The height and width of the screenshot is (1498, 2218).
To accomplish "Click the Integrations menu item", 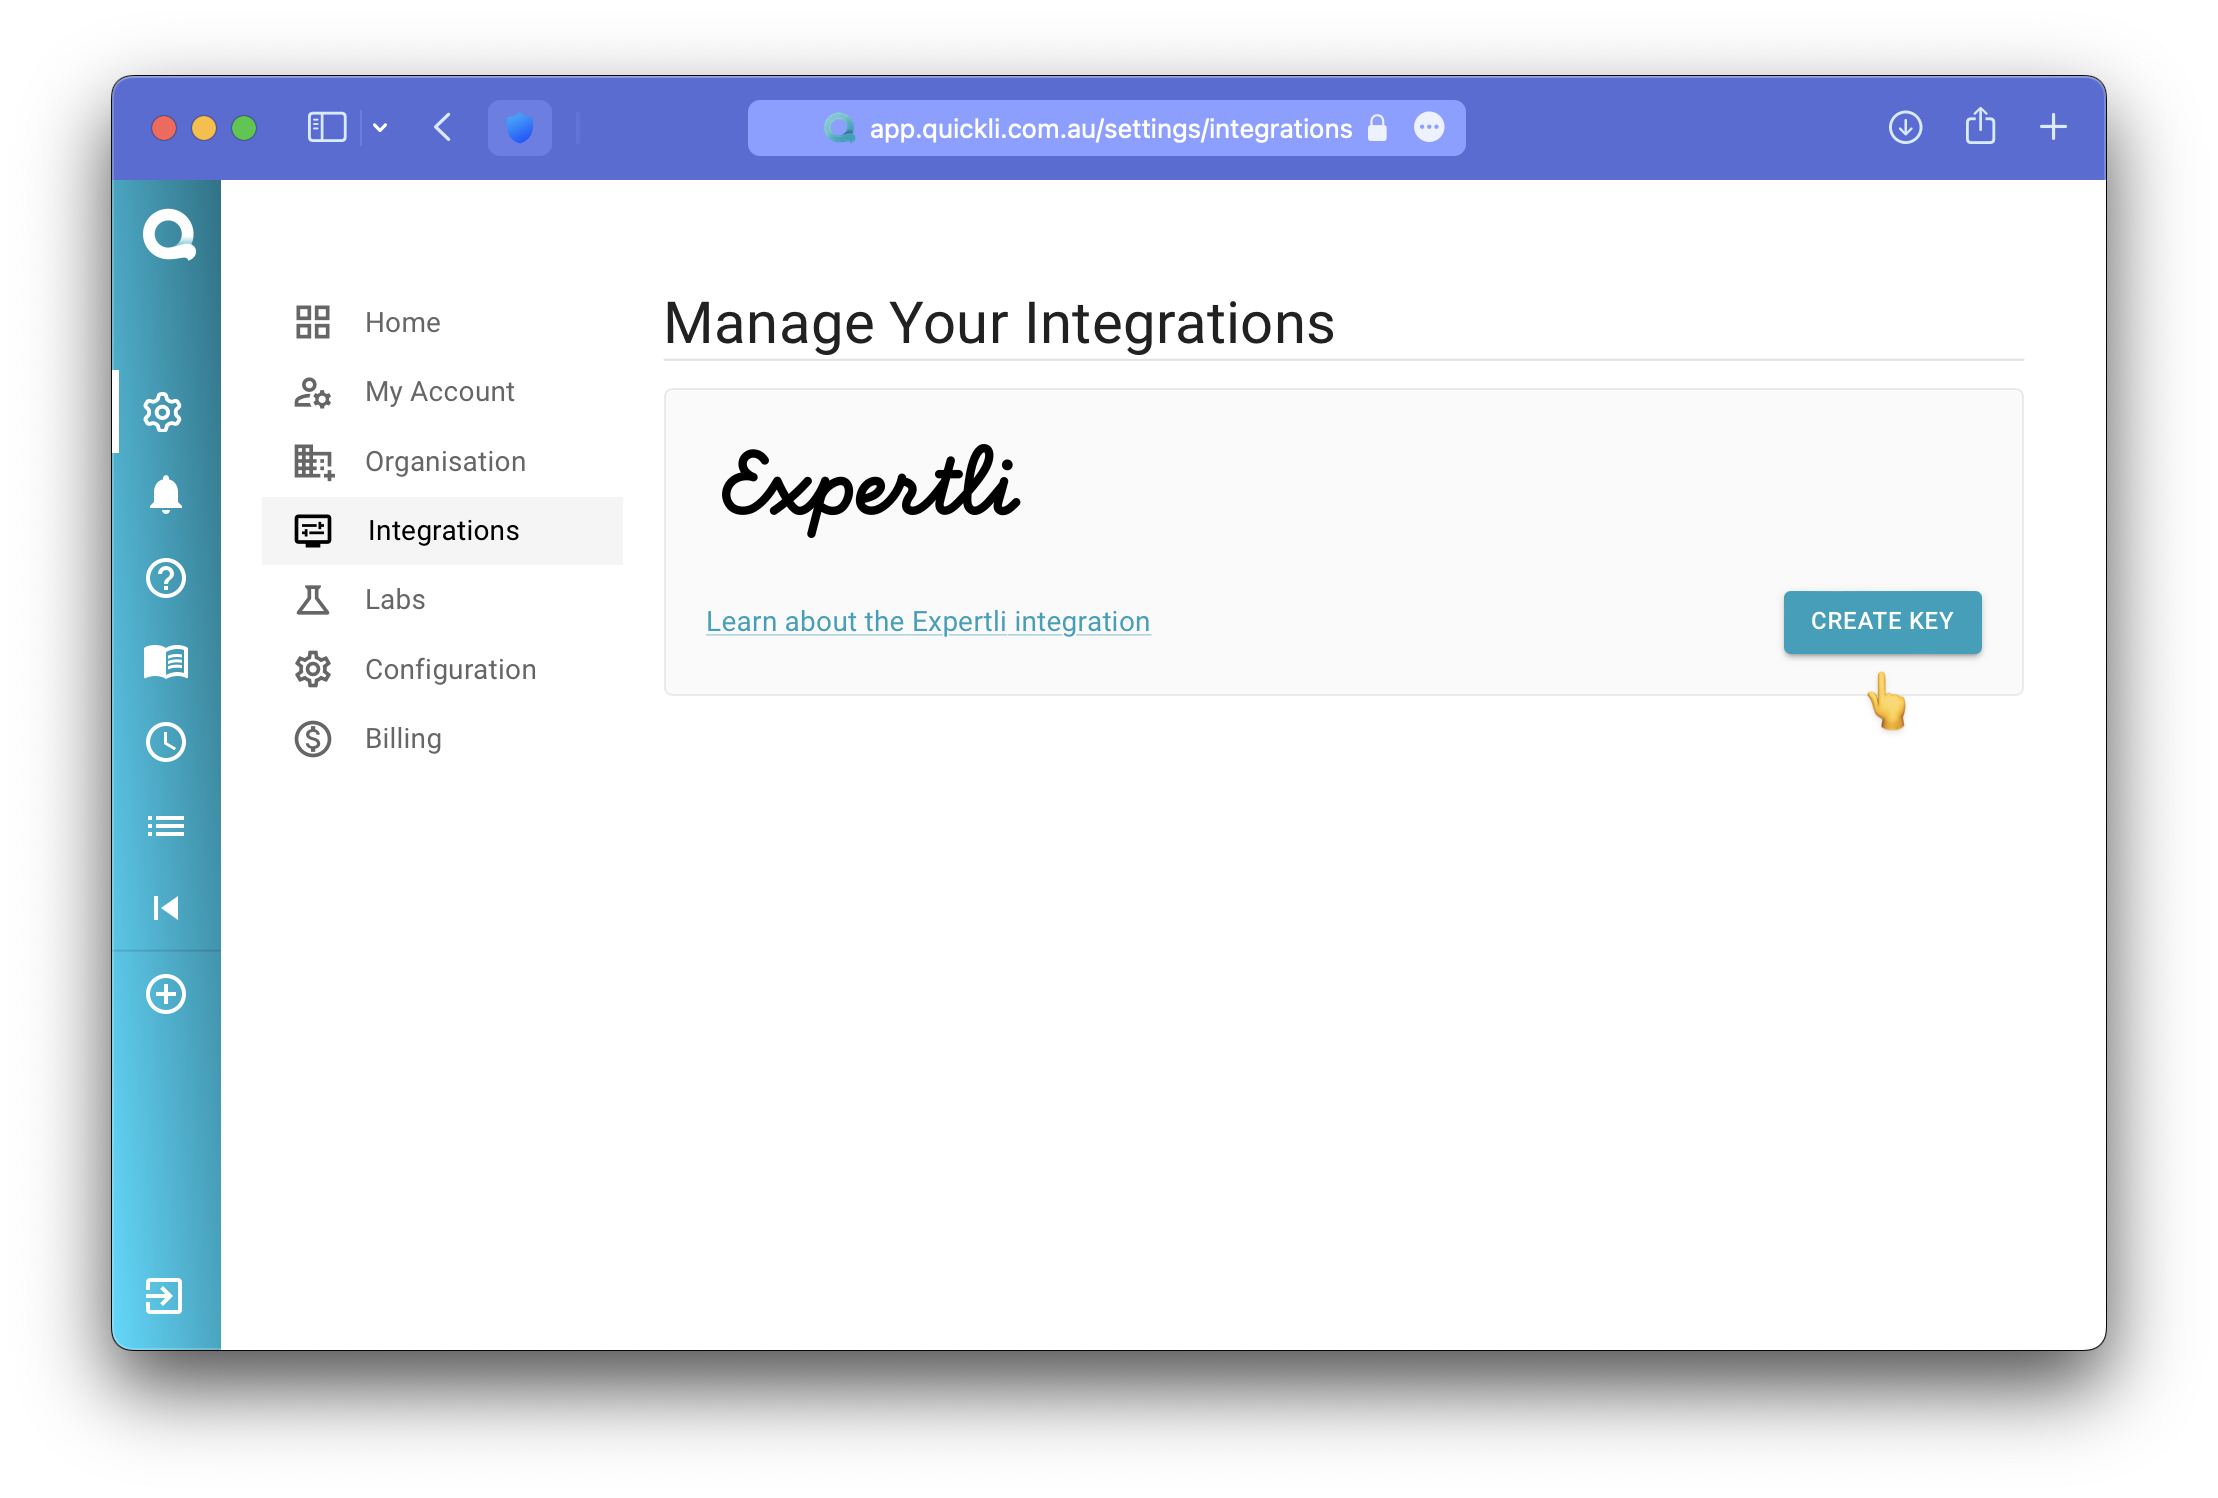I will (x=443, y=530).
